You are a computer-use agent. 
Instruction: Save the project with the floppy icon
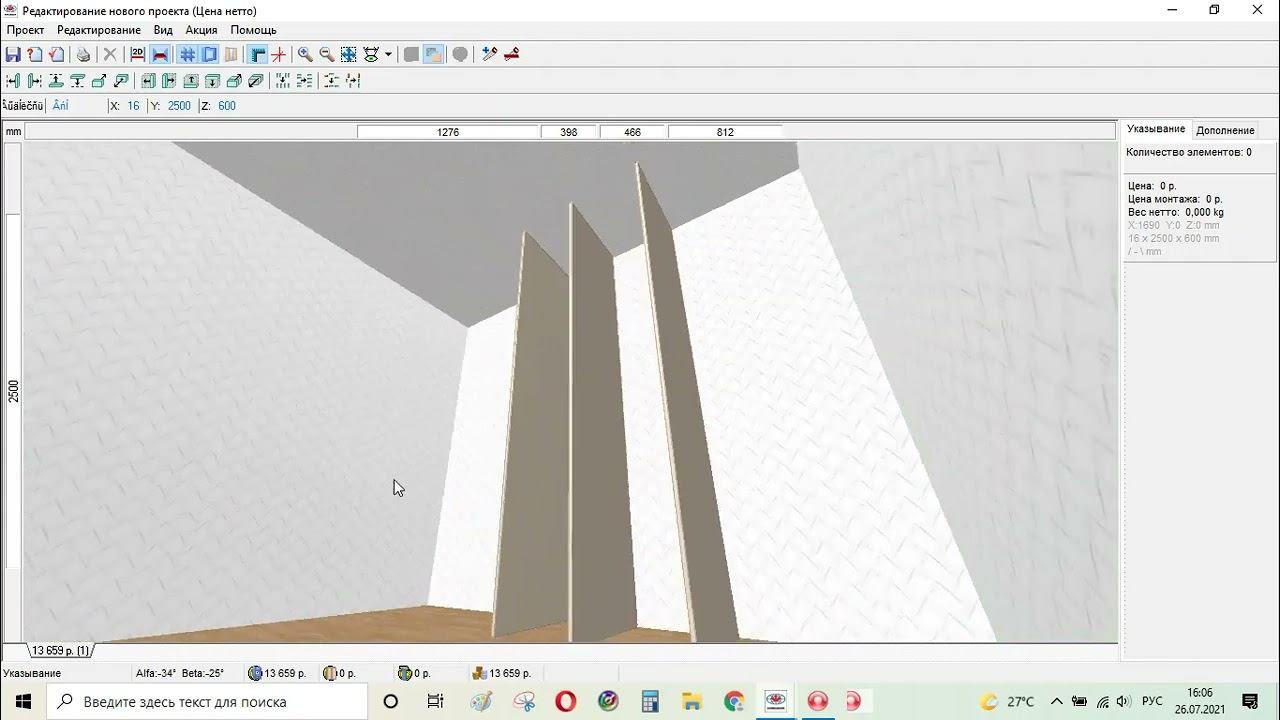pyautogui.click(x=13, y=54)
